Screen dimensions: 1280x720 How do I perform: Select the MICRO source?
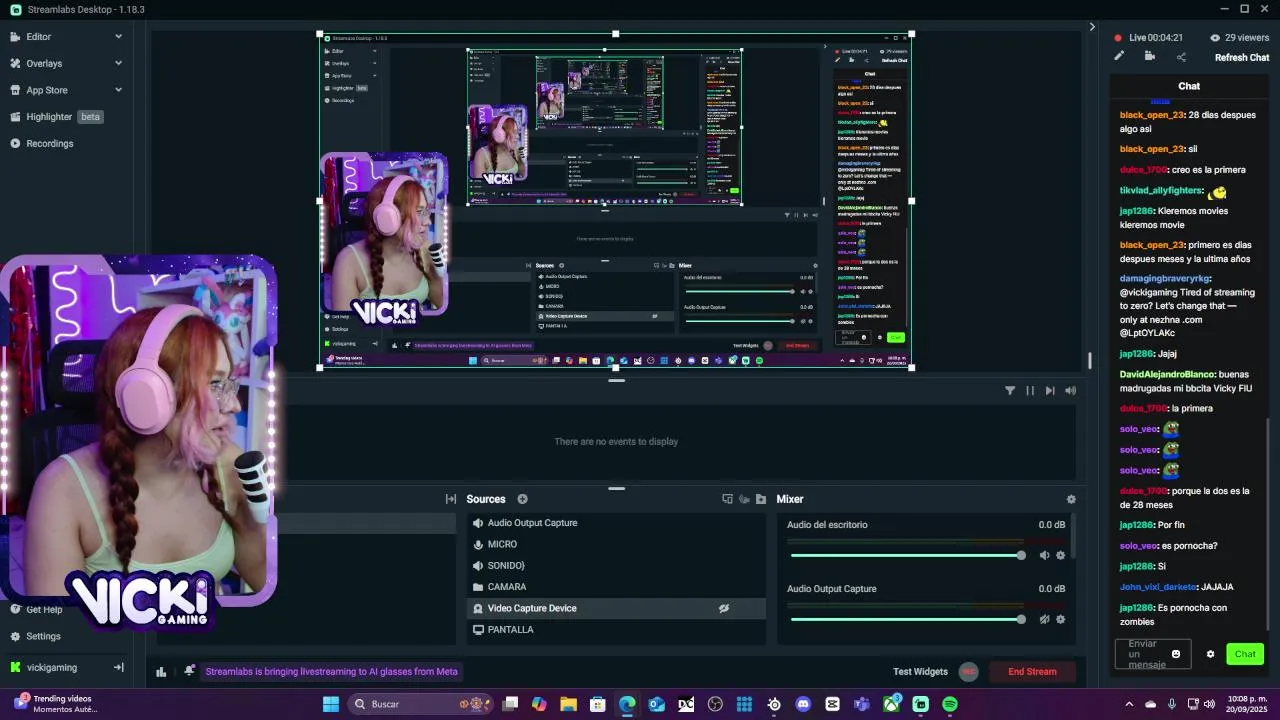[616, 544]
